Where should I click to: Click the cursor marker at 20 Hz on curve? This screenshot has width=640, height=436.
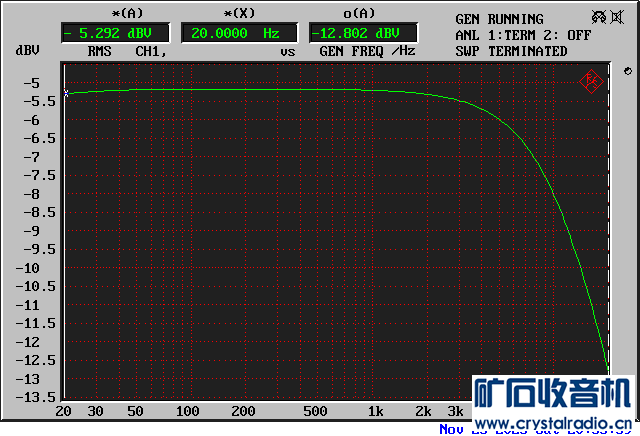tap(66, 93)
